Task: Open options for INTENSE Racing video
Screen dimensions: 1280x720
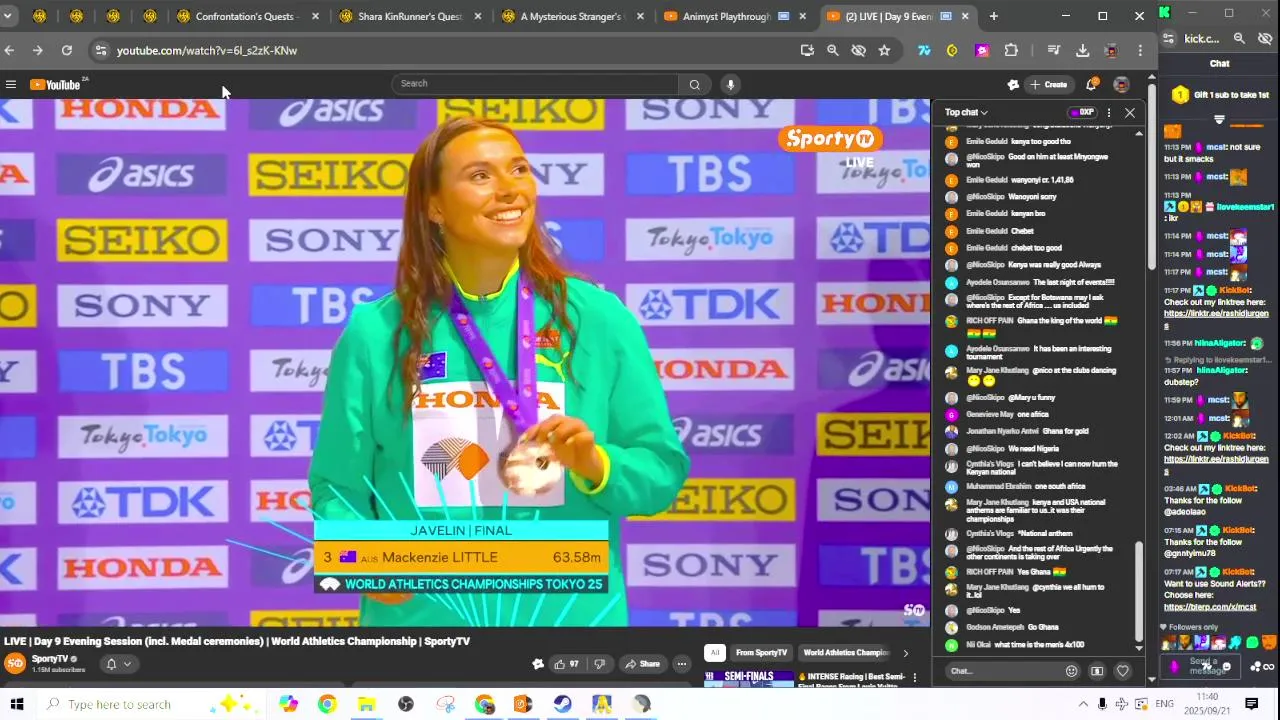Action: point(914,677)
